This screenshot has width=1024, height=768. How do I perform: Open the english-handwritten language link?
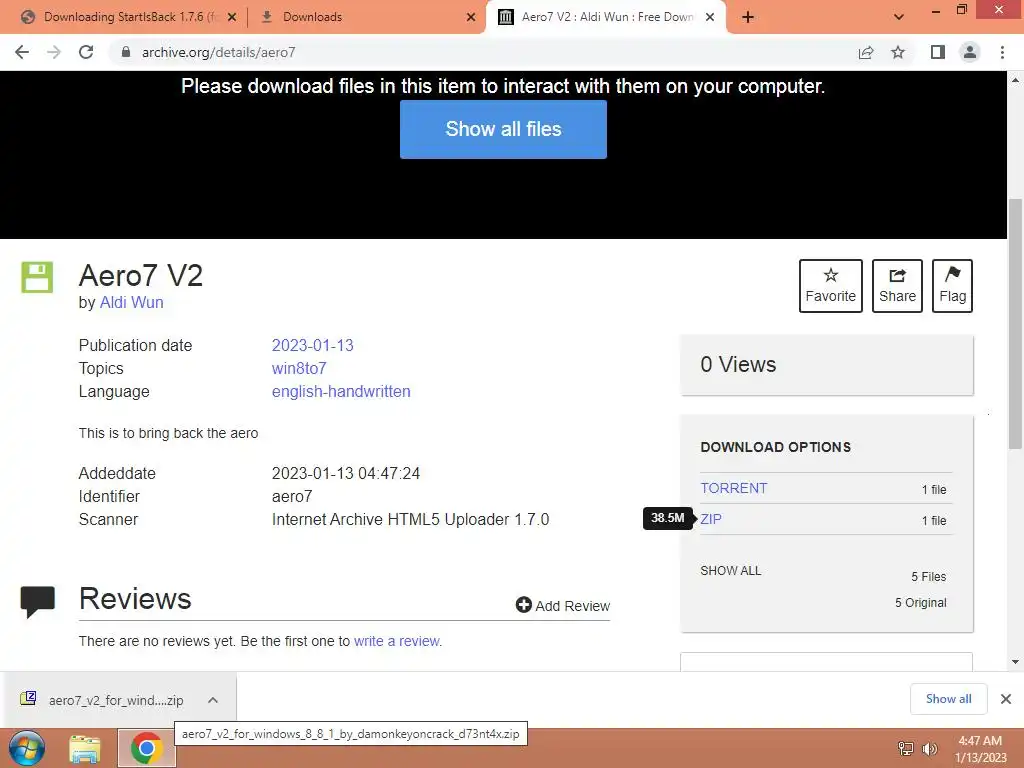click(x=341, y=391)
